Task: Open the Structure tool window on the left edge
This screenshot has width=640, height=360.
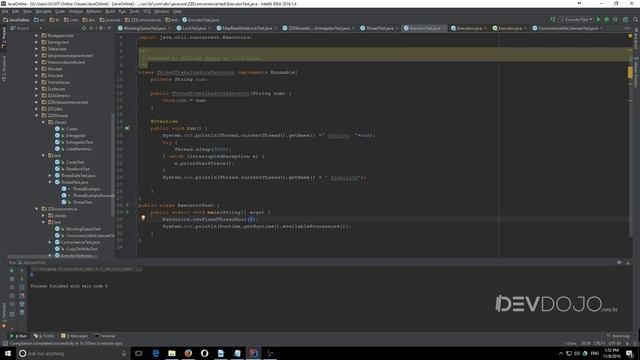Action: [4, 69]
